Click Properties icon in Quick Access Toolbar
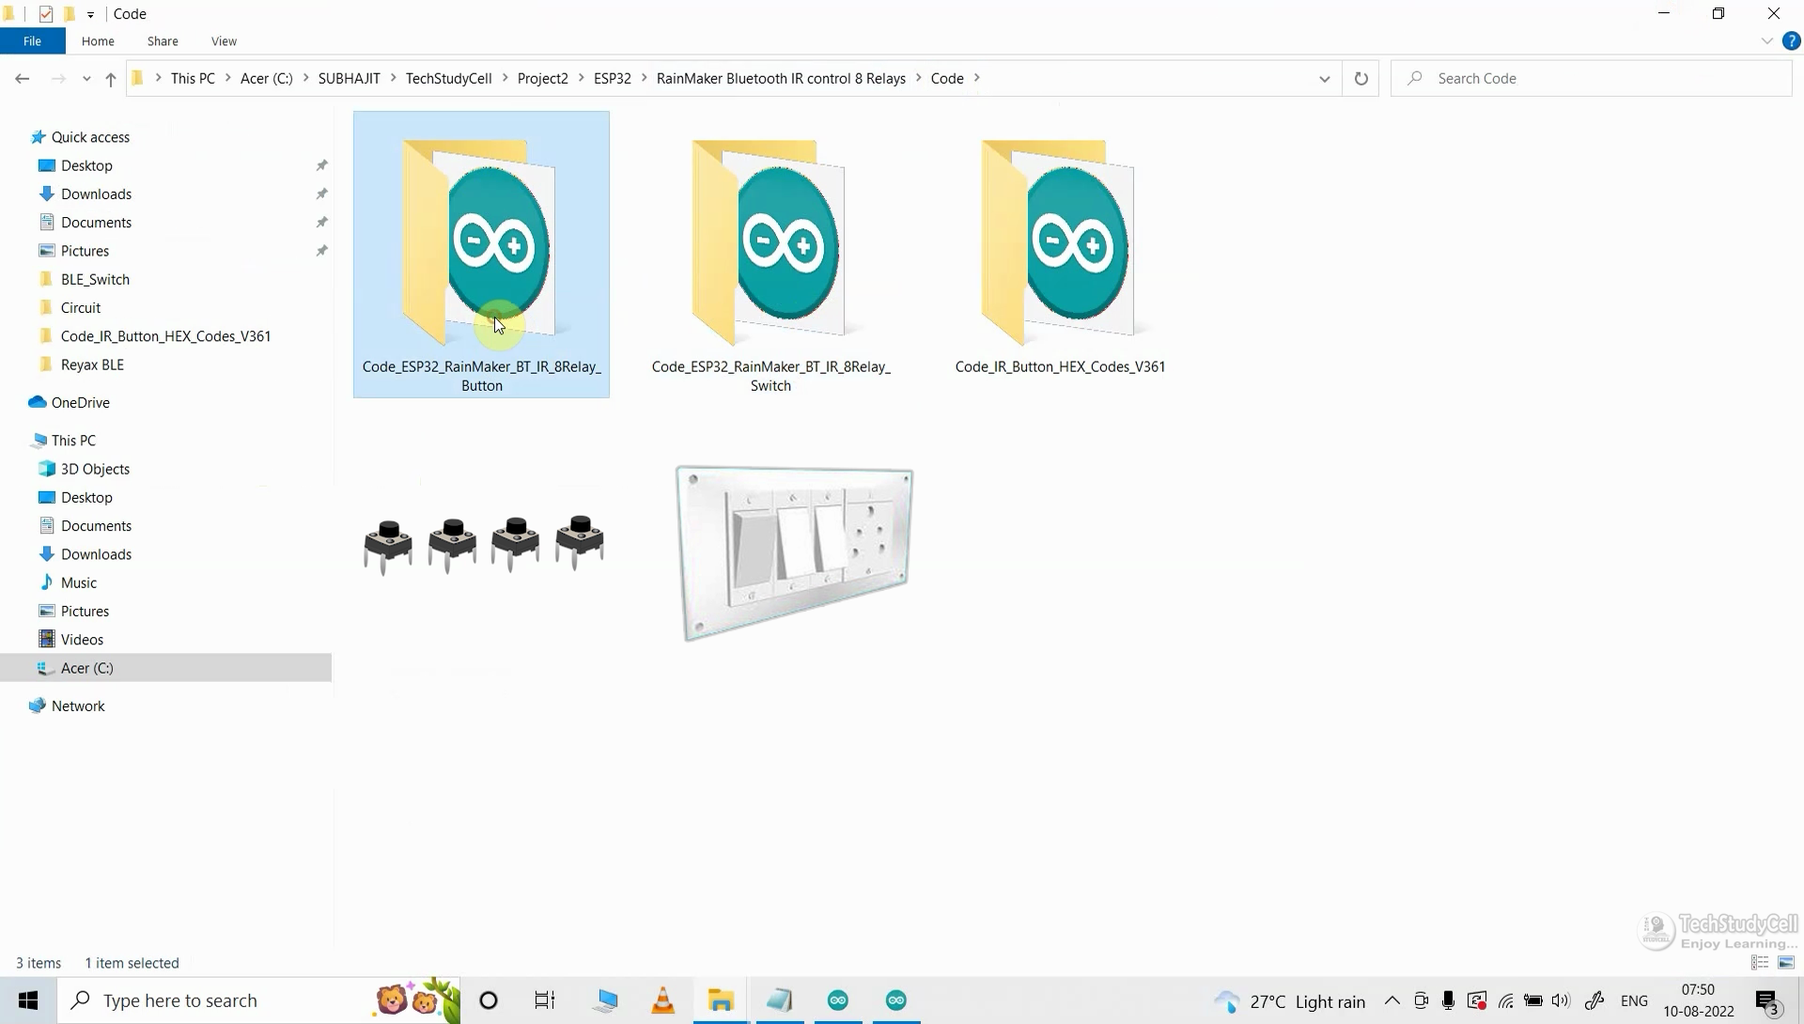Screen dimensions: 1804x1024 click(46, 14)
